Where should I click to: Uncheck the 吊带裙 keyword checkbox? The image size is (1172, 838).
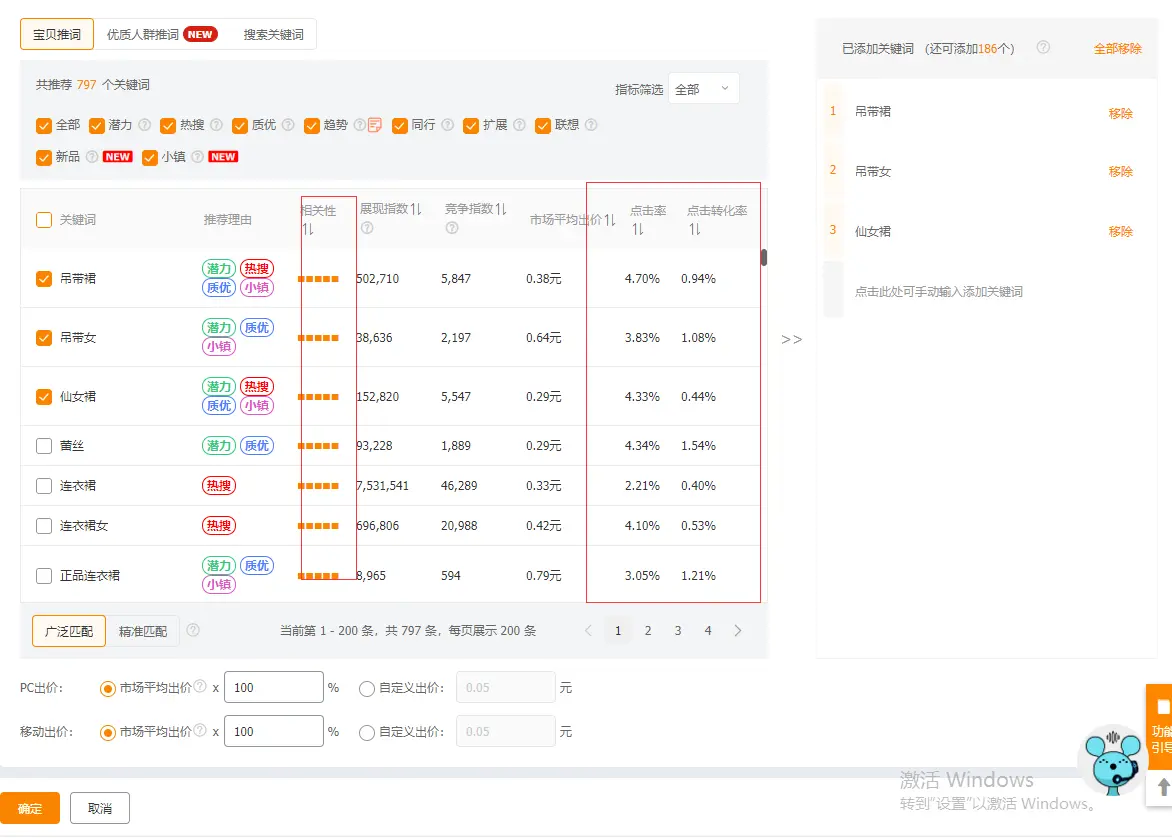tap(44, 279)
